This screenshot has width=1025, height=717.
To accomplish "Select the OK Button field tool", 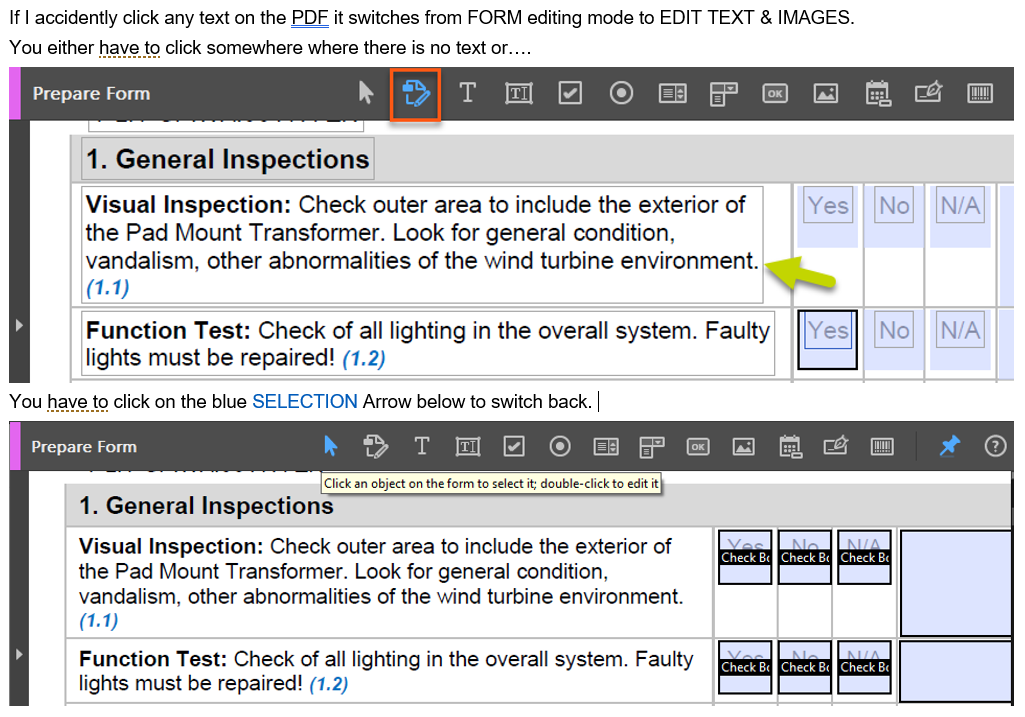I will coord(775,93).
